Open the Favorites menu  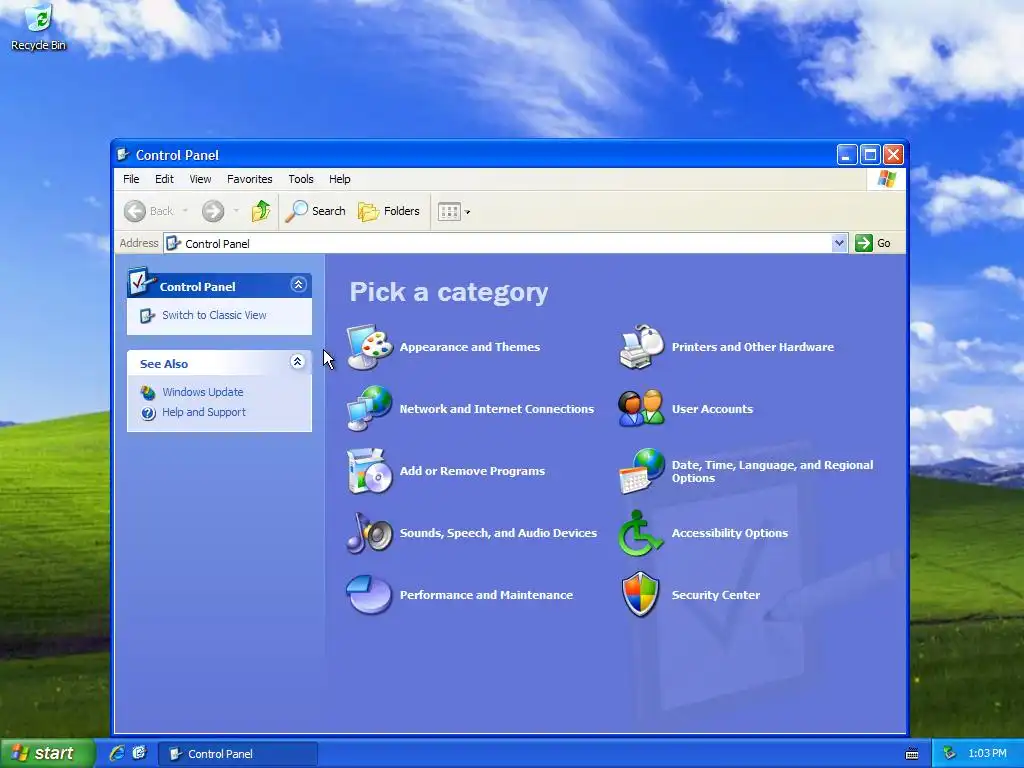tap(249, 179)
